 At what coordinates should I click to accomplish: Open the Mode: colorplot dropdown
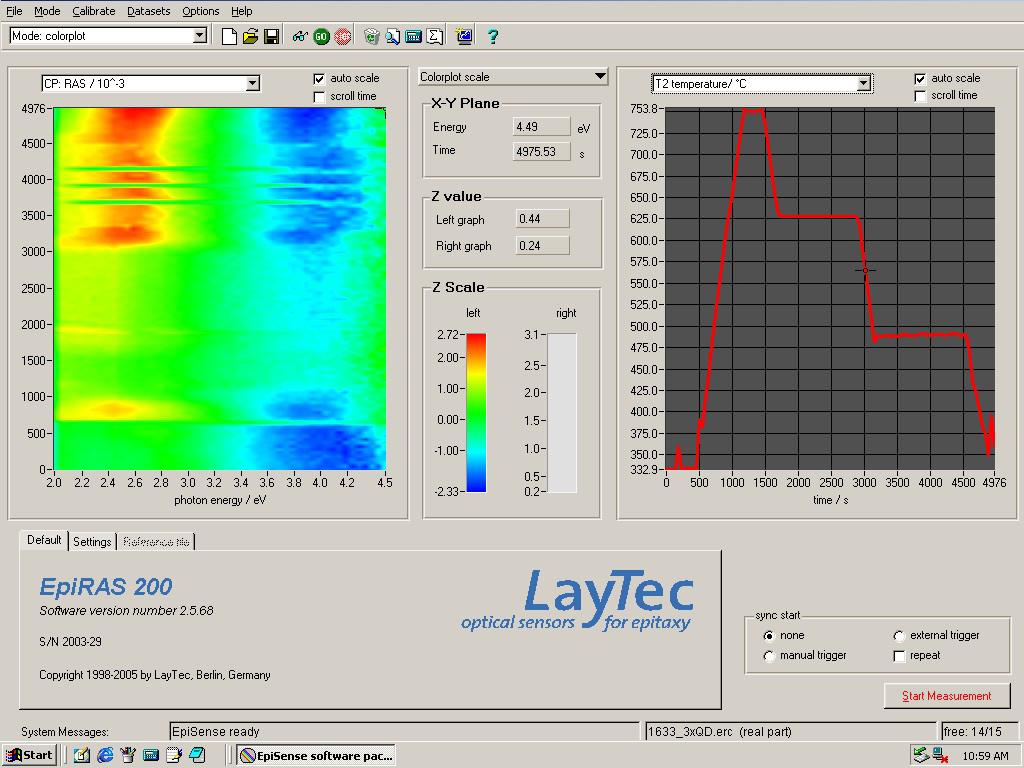coord(200,36)
